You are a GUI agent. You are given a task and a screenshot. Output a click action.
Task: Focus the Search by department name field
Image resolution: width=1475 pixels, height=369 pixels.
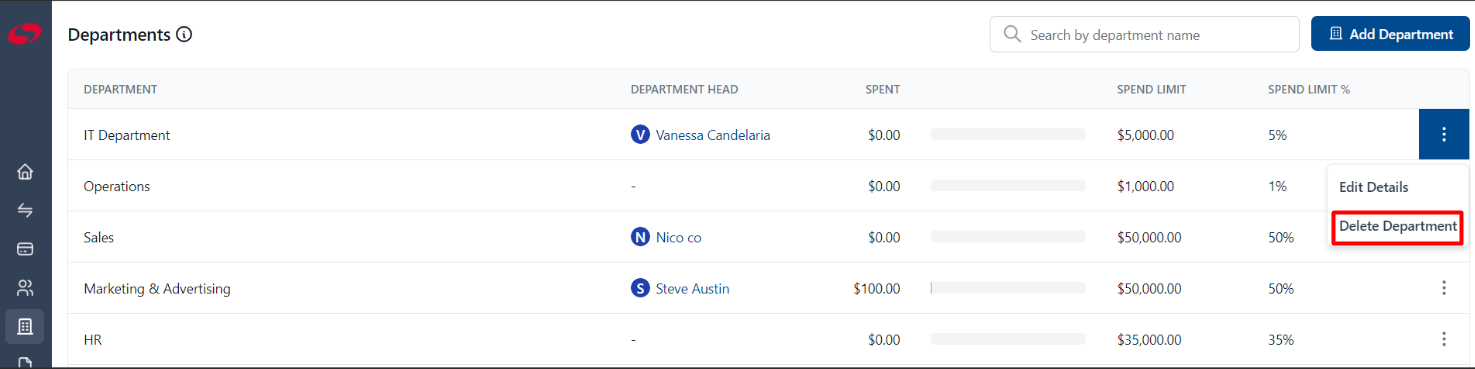click(1145, 34)
